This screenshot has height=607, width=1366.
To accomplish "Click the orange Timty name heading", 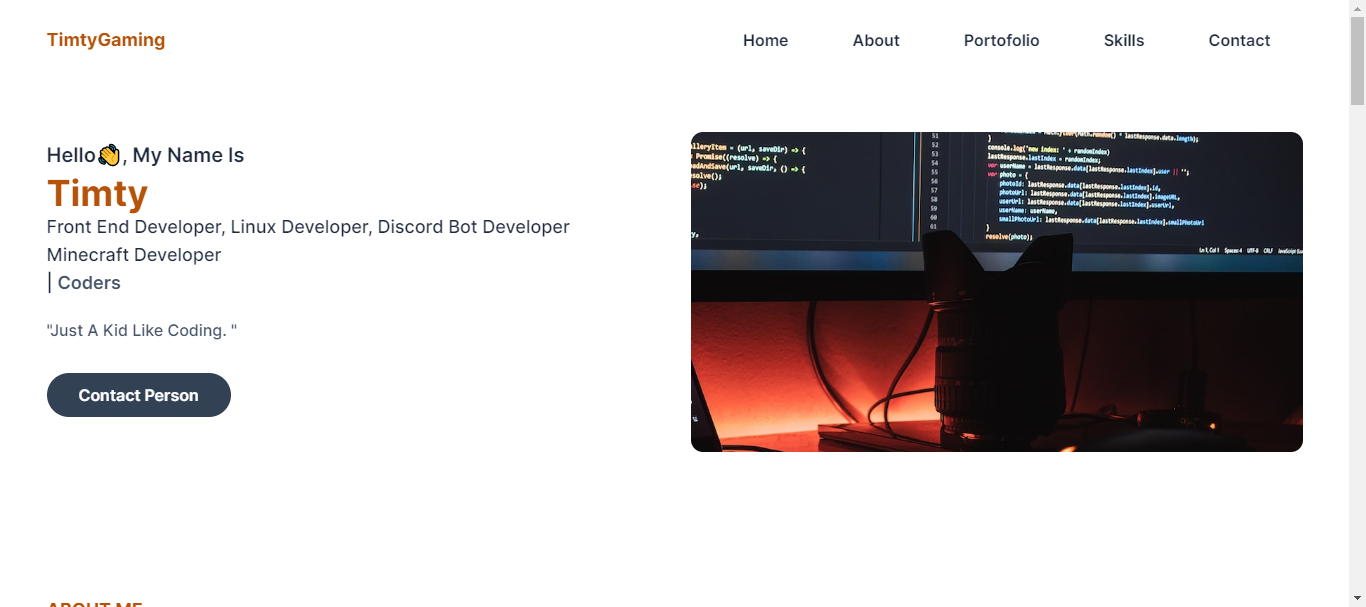I will click(97, 193).
